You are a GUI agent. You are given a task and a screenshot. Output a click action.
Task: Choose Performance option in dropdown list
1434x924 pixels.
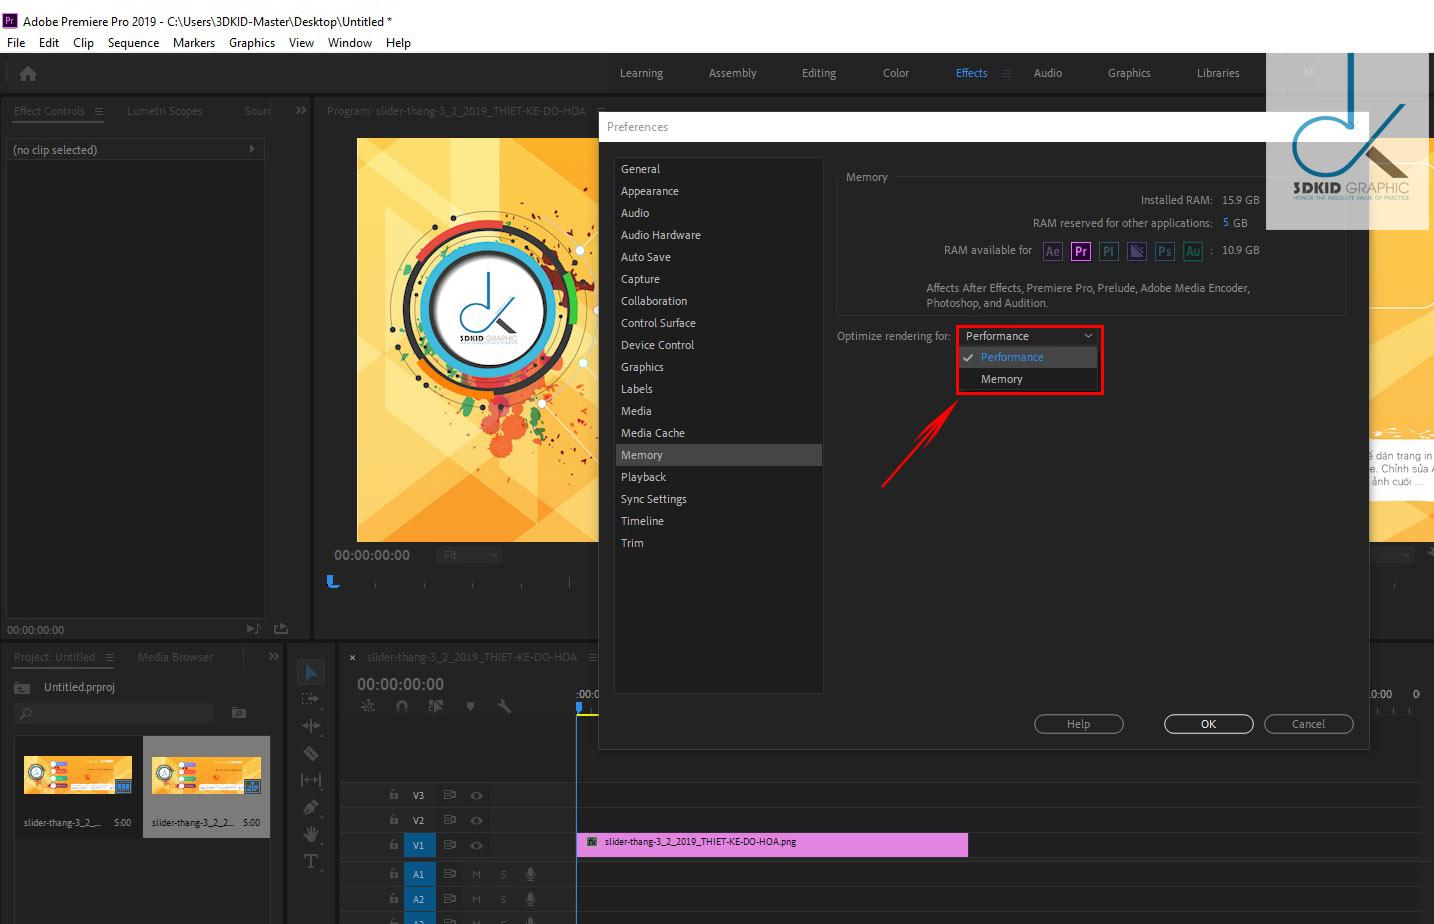pos(1029,357)
